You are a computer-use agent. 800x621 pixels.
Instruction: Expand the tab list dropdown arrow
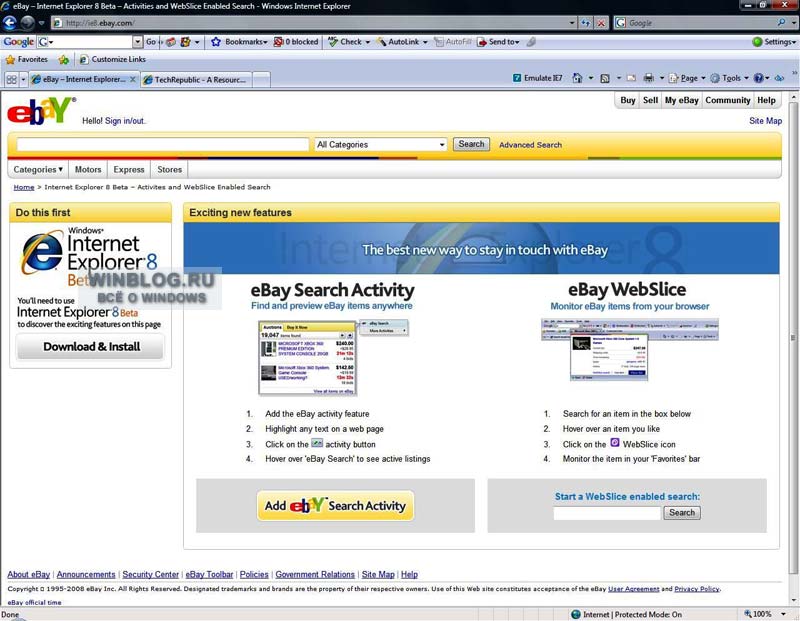tap(23, 80)
